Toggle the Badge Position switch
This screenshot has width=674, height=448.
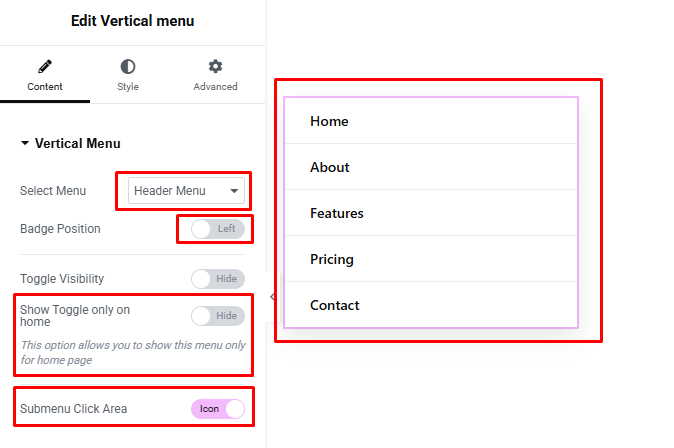(x=217, y=229)
